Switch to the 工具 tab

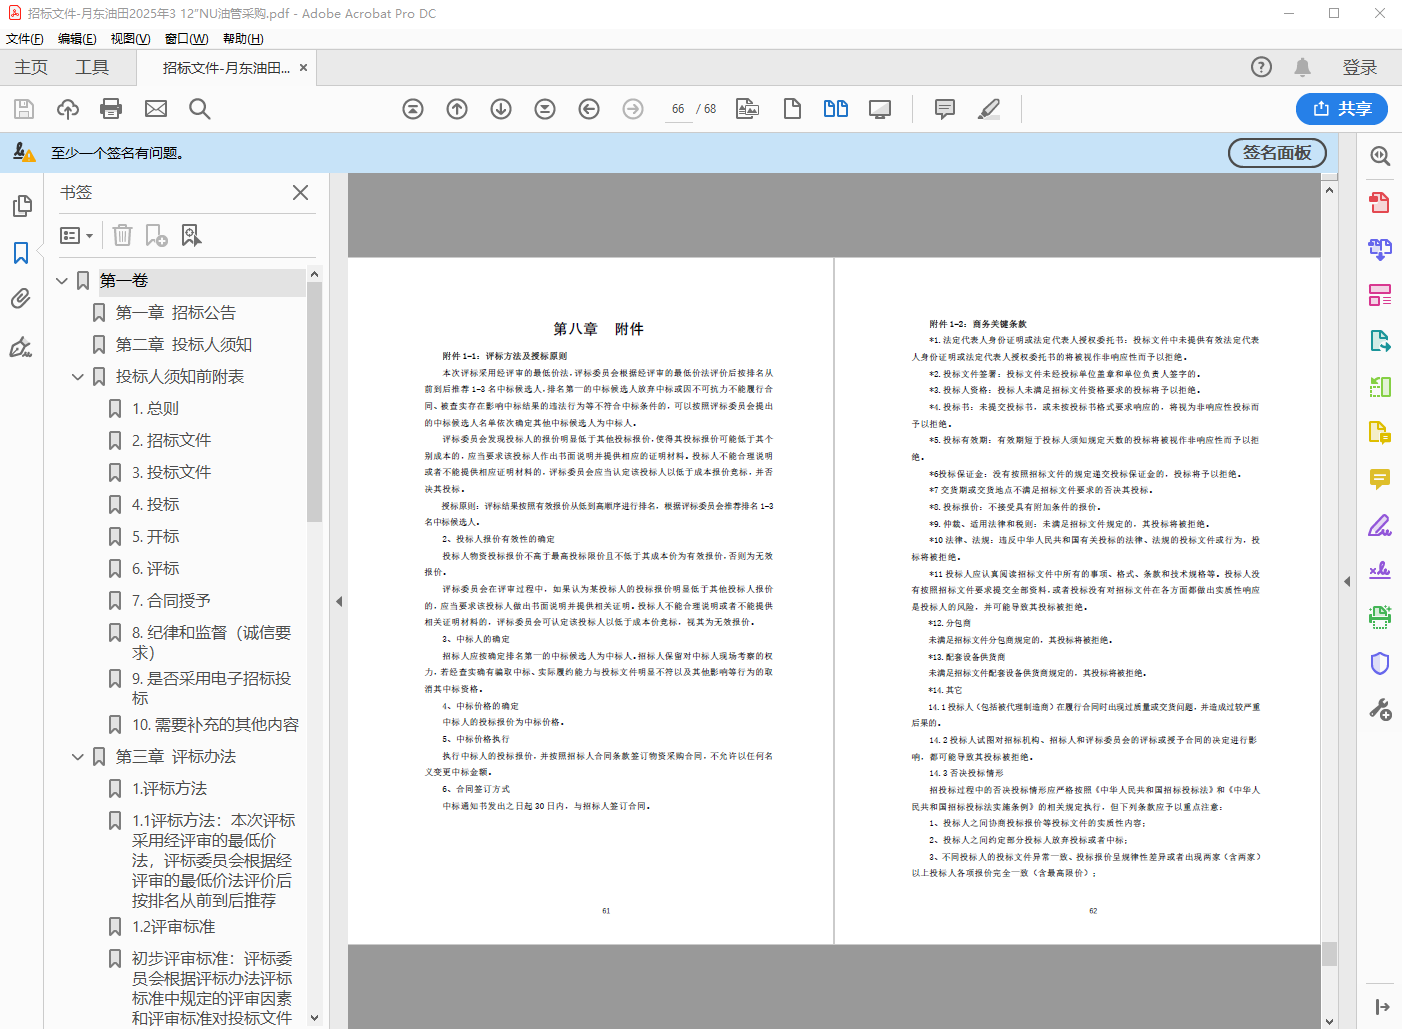click(92, 67)
